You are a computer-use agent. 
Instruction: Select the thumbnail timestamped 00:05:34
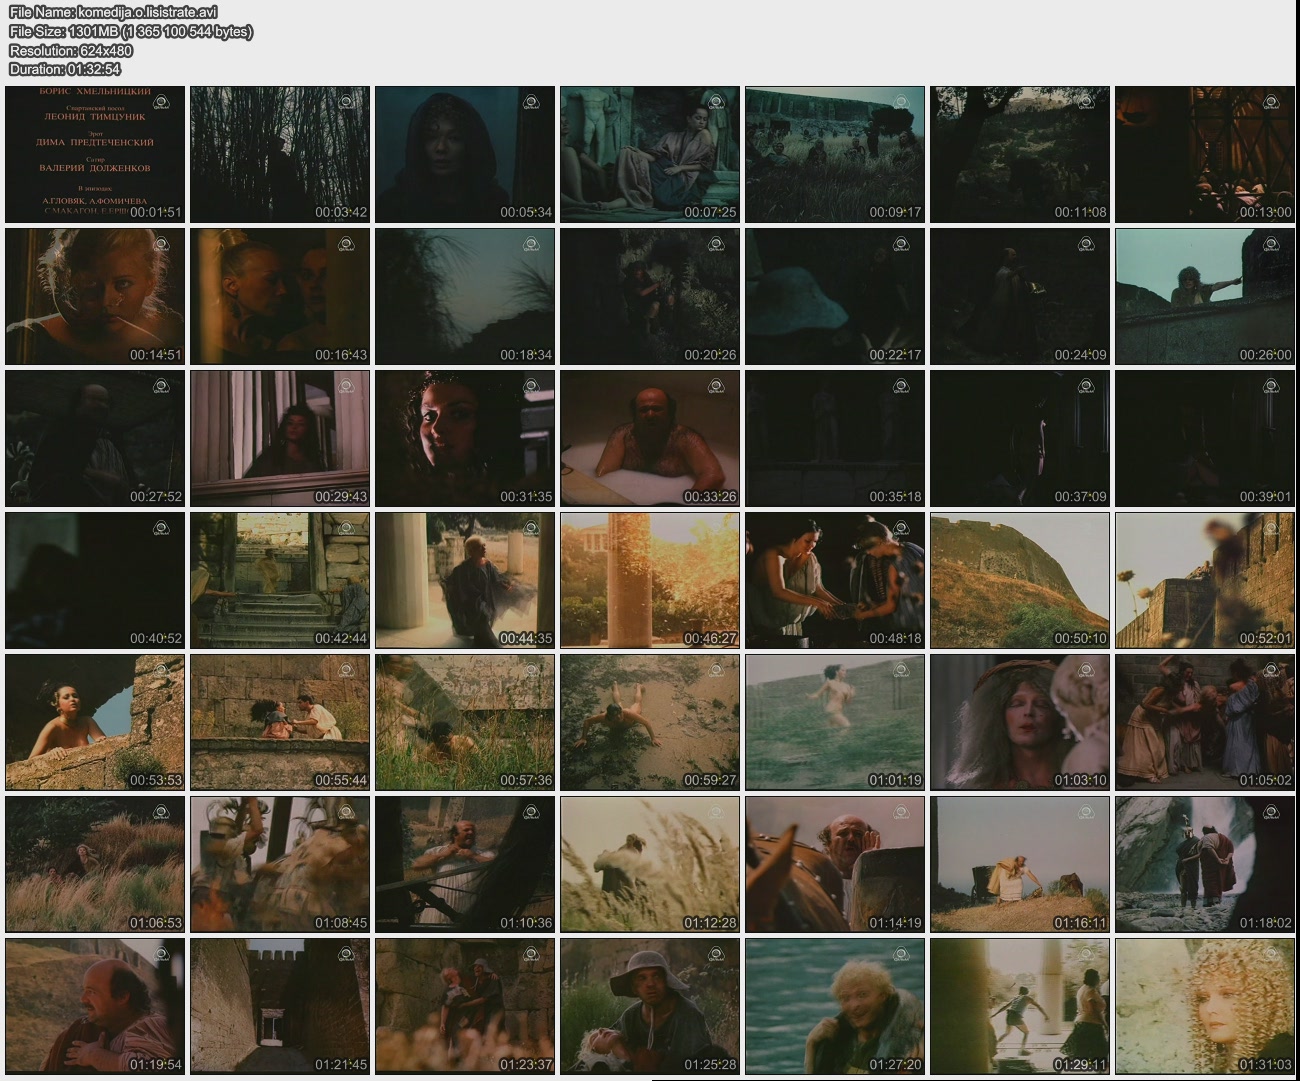click(465, 154)
